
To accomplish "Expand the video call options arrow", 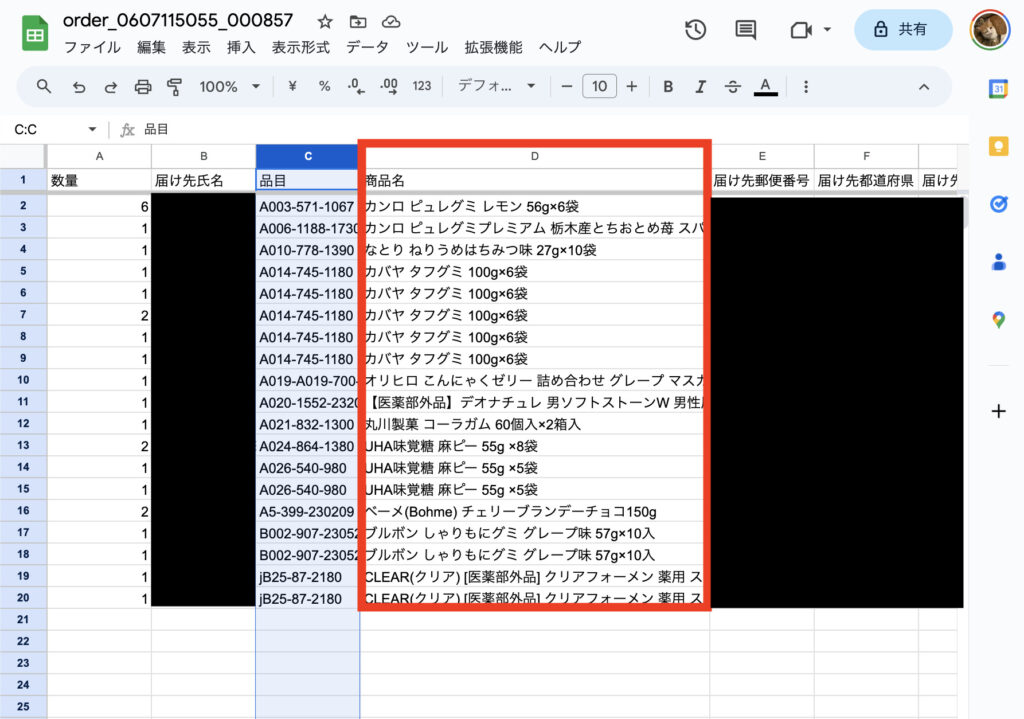I will pyautogui.click(x=827, y=29).
